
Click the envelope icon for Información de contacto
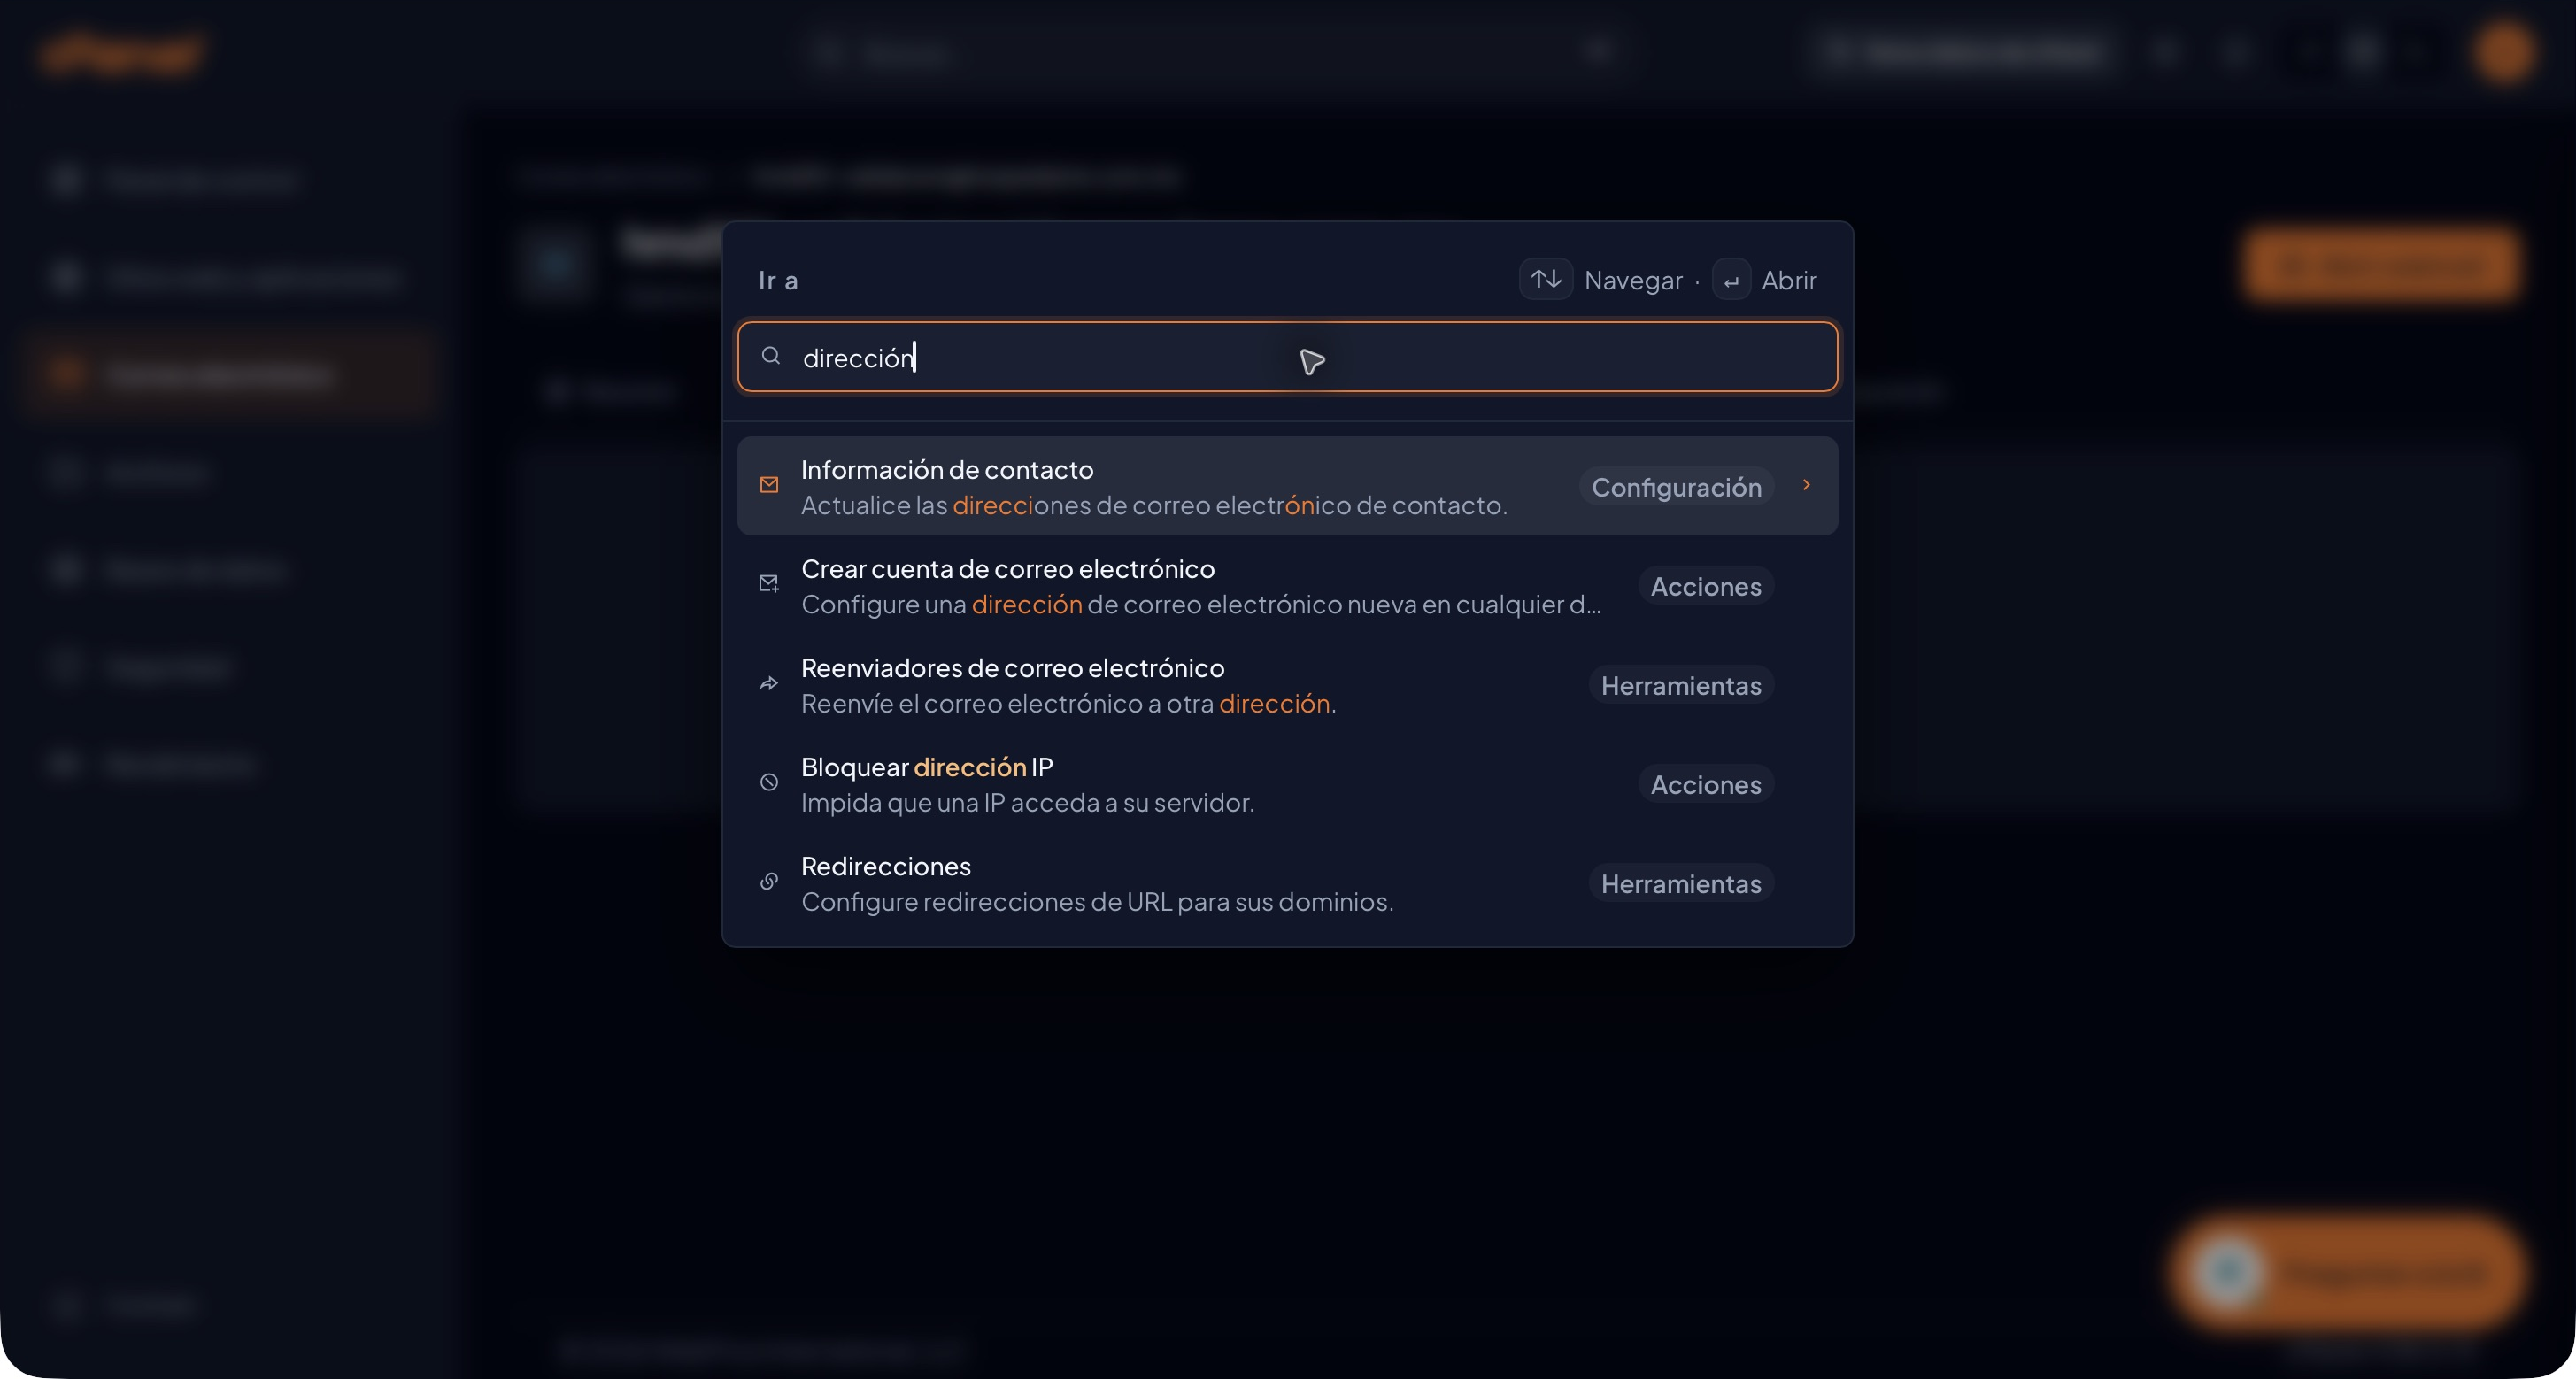769,485
